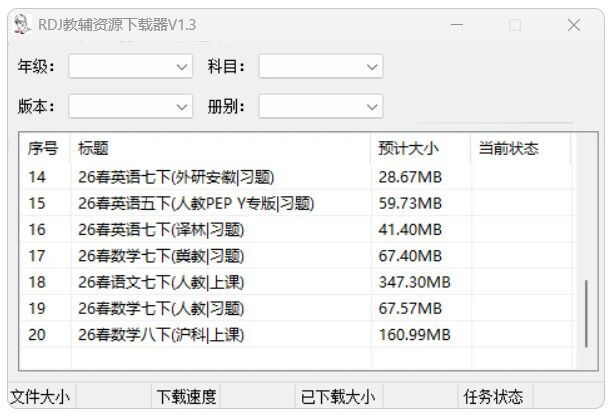Image resolution: width=609 pixels, height=416 pixels.
Task: Select row 26春数学七下(冀教|习题)
Action: click(296, 256)
